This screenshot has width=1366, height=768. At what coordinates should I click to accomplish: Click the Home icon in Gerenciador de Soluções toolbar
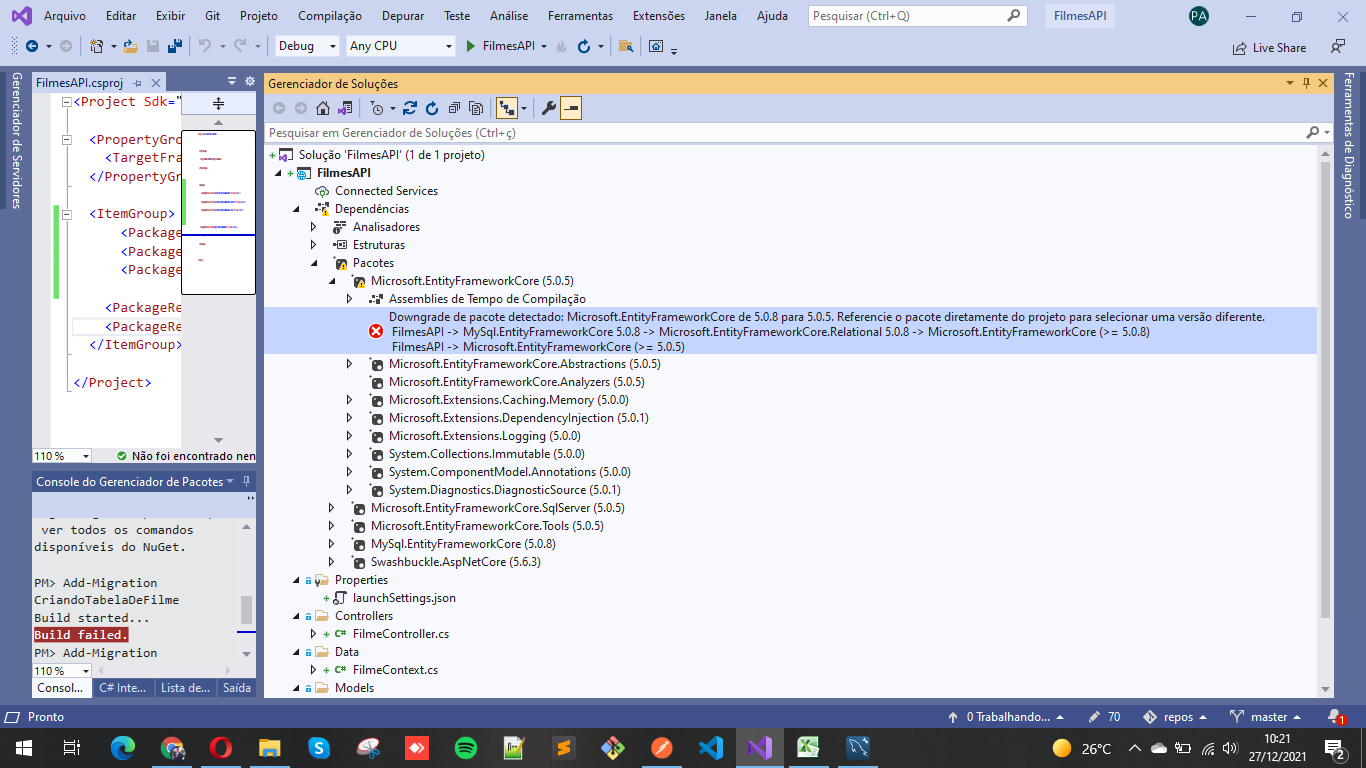pyautogui.click(x=323, y=108)
